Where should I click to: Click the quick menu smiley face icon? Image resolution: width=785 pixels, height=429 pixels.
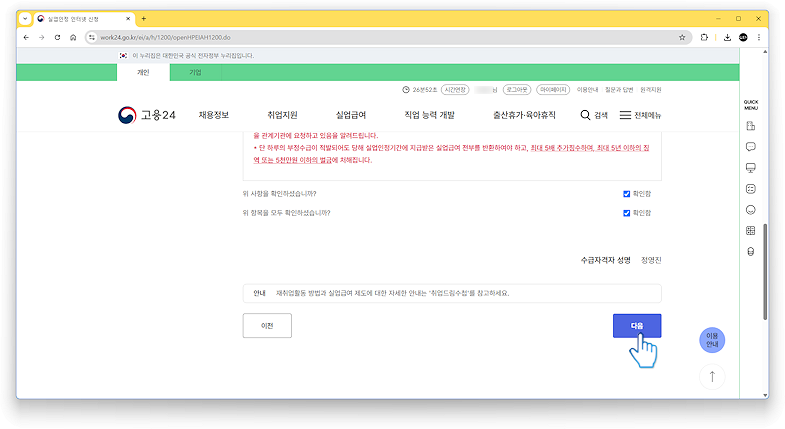coord(750,210)
